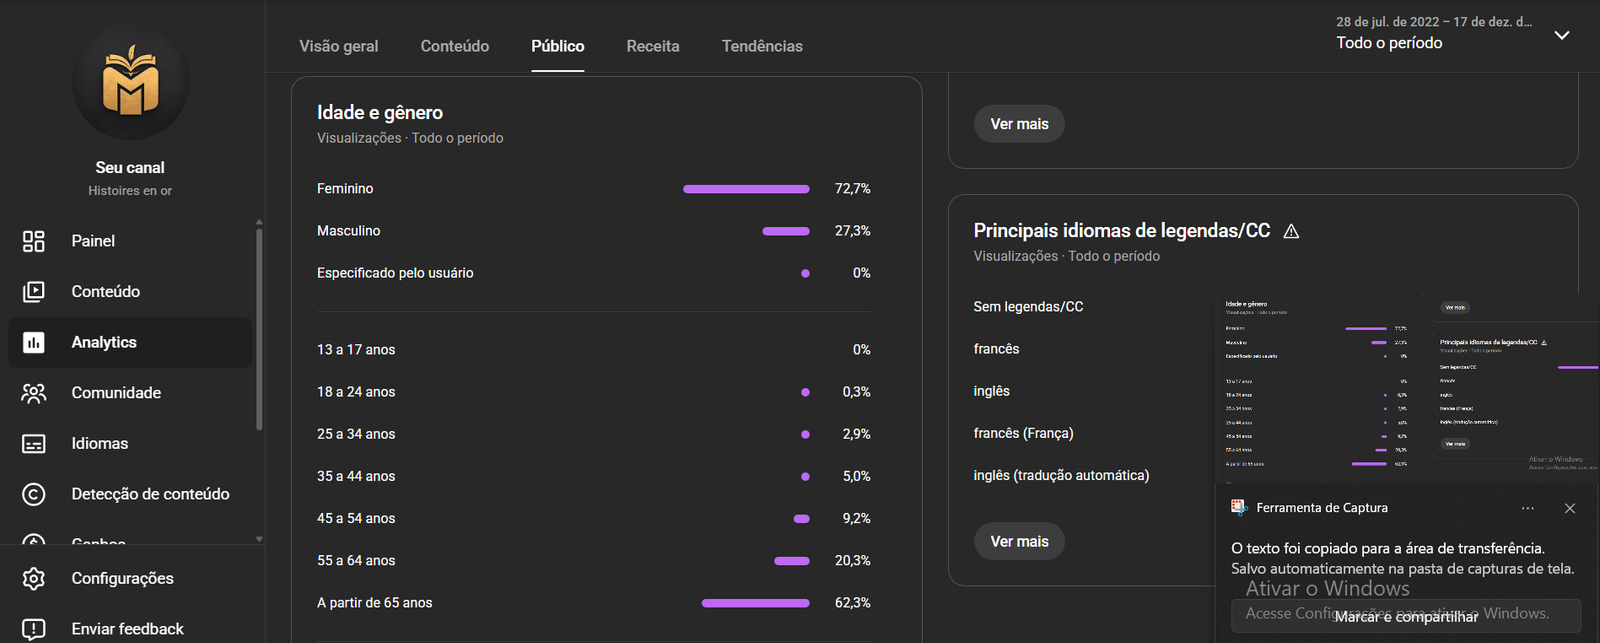Open Comunidade via its people icon
The image size is (1600, 643).
[34, 393]
